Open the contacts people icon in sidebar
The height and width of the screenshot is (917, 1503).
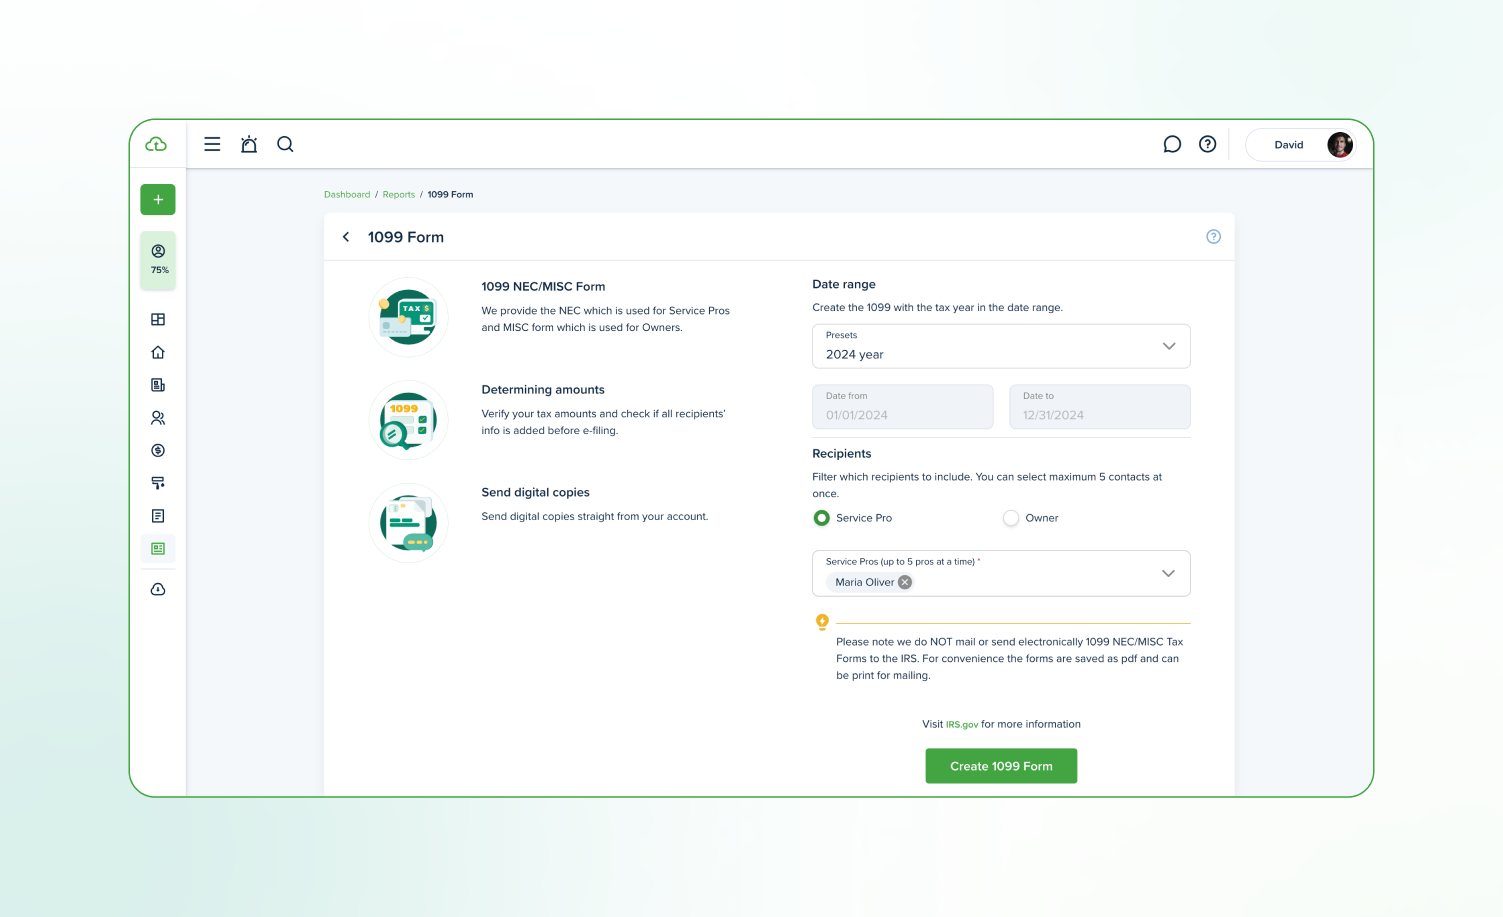coord(158,418)
